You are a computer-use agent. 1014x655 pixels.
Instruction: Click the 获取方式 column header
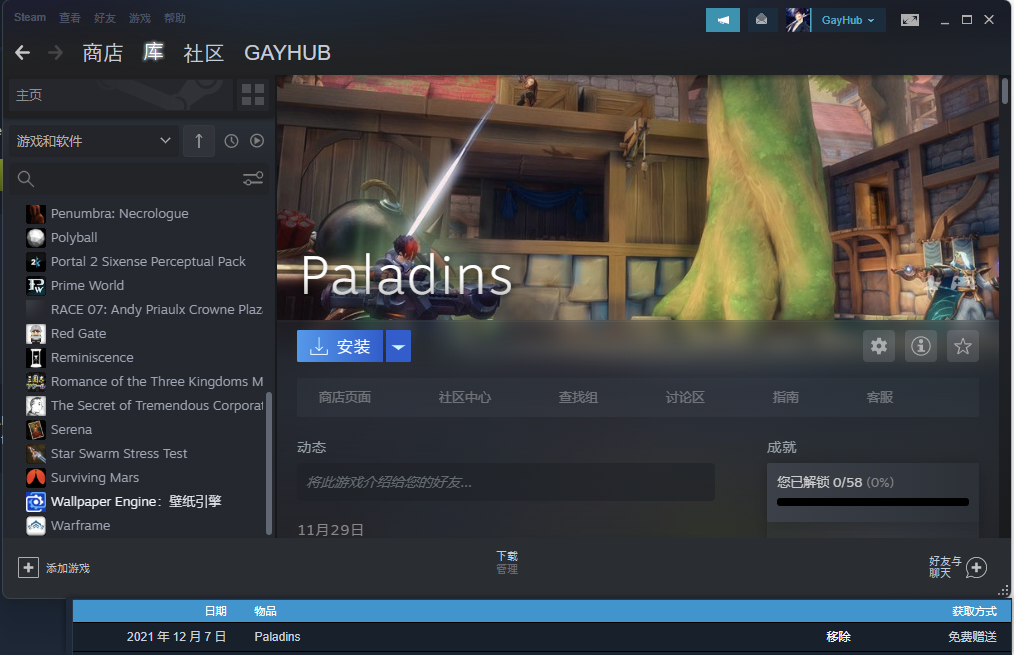(974, 611)
